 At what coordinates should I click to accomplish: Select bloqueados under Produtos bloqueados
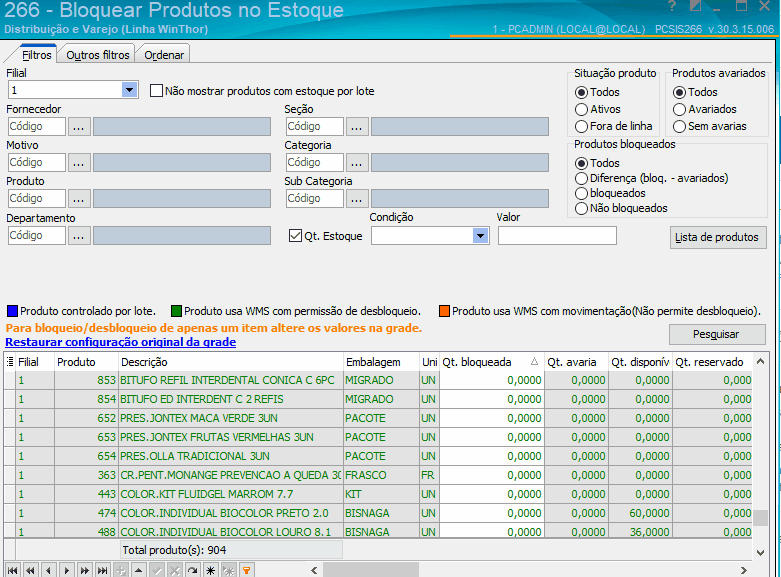point(581,193)
